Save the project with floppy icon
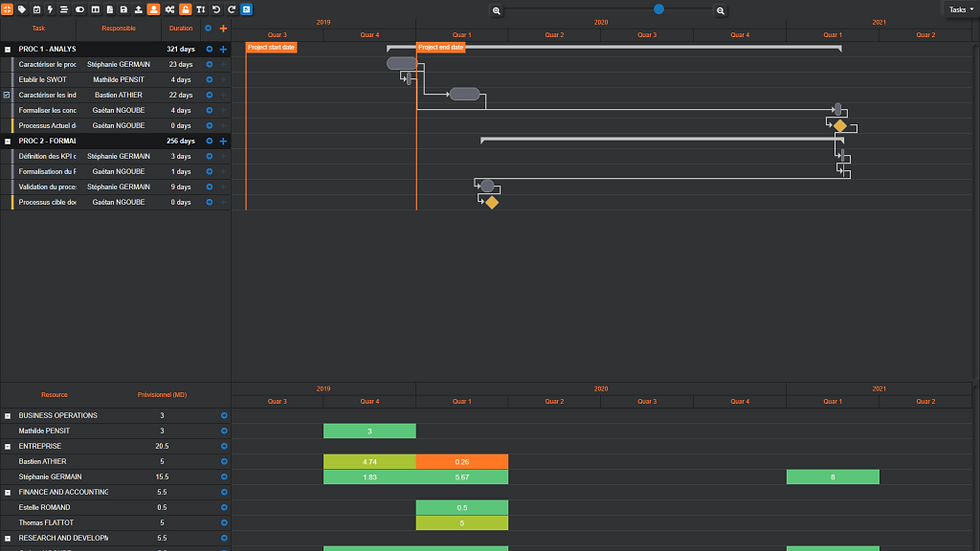The width and height of the screenshot is (980, 551). [124, 9]
